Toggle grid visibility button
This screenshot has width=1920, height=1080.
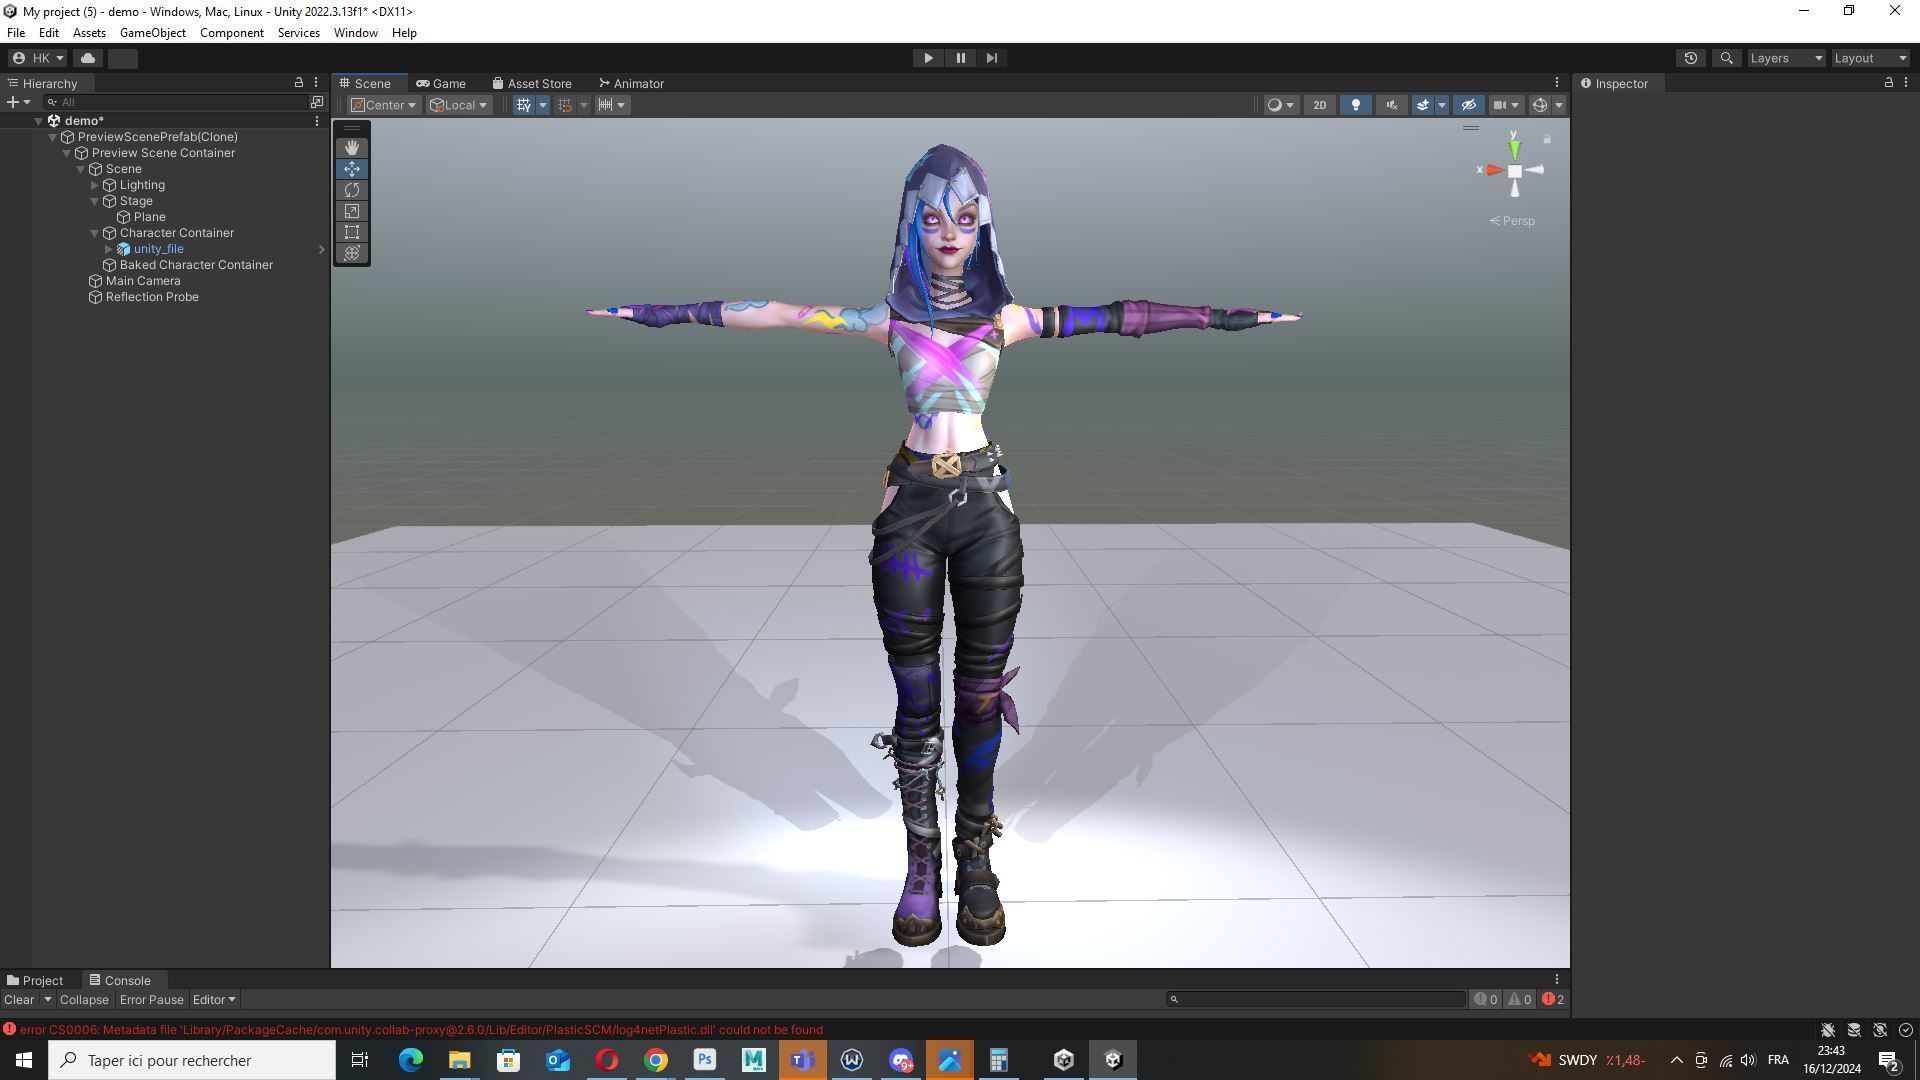pyautogui.click(x=523, y=105)
